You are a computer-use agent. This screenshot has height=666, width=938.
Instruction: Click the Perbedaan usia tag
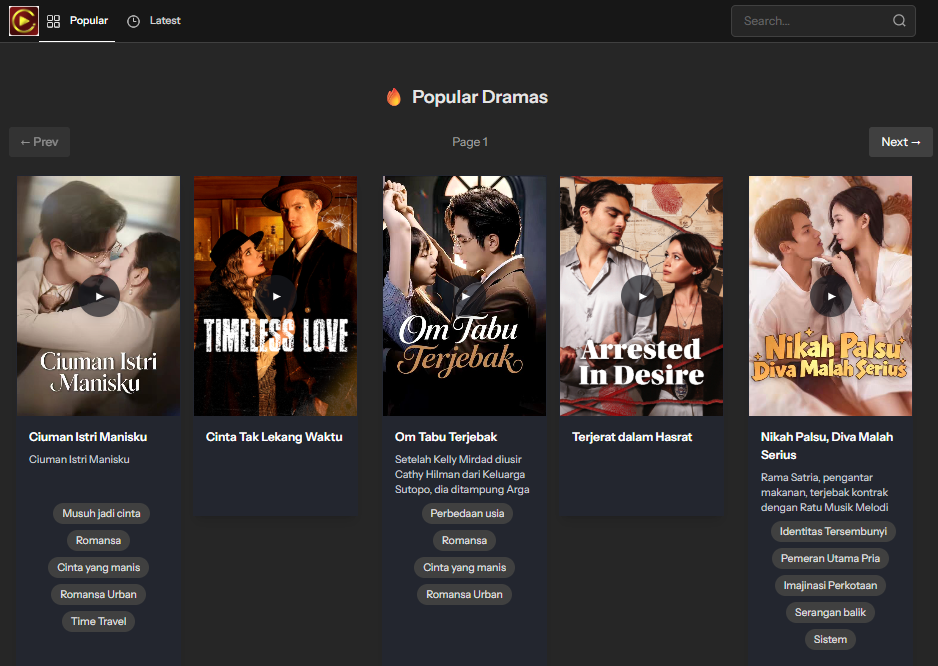click(467, 513)
